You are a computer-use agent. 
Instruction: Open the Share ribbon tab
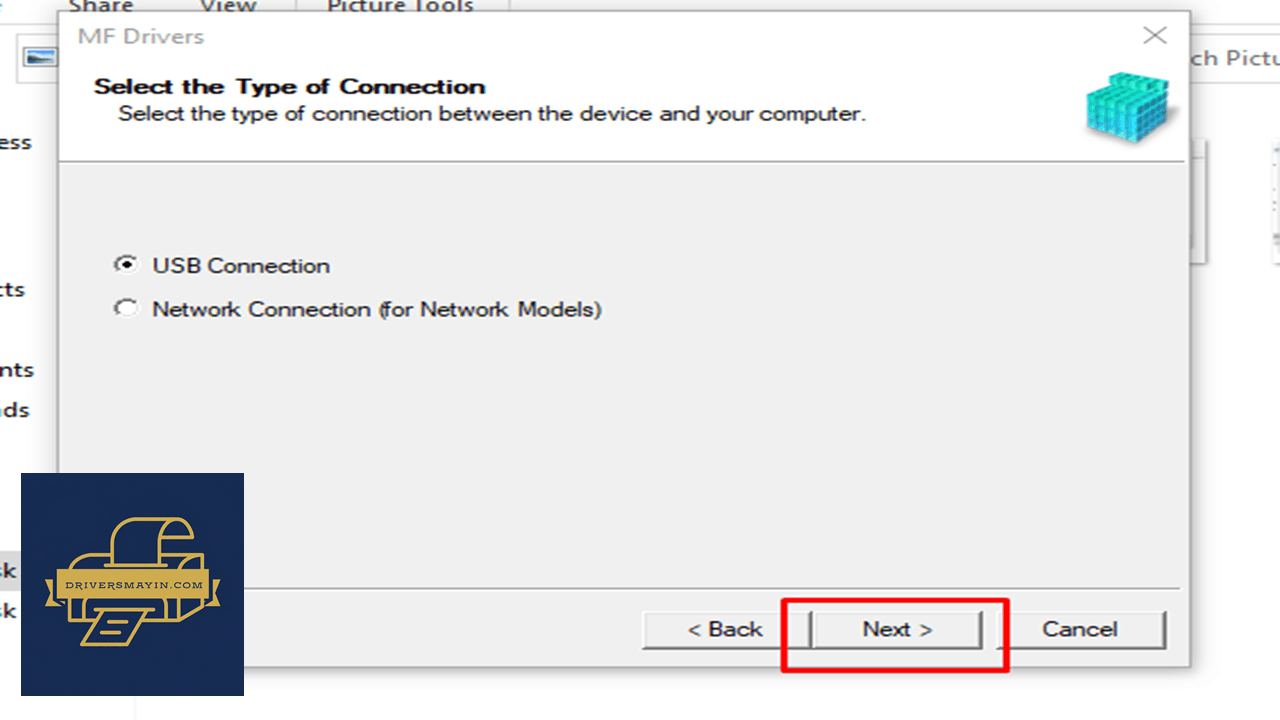101,6
